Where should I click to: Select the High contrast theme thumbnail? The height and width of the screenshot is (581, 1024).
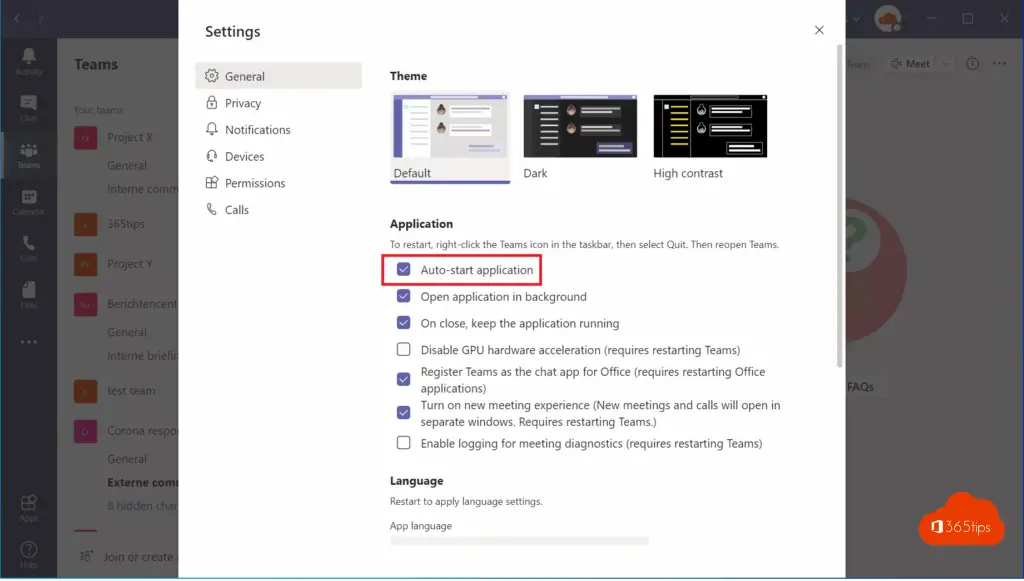(710, 126)
